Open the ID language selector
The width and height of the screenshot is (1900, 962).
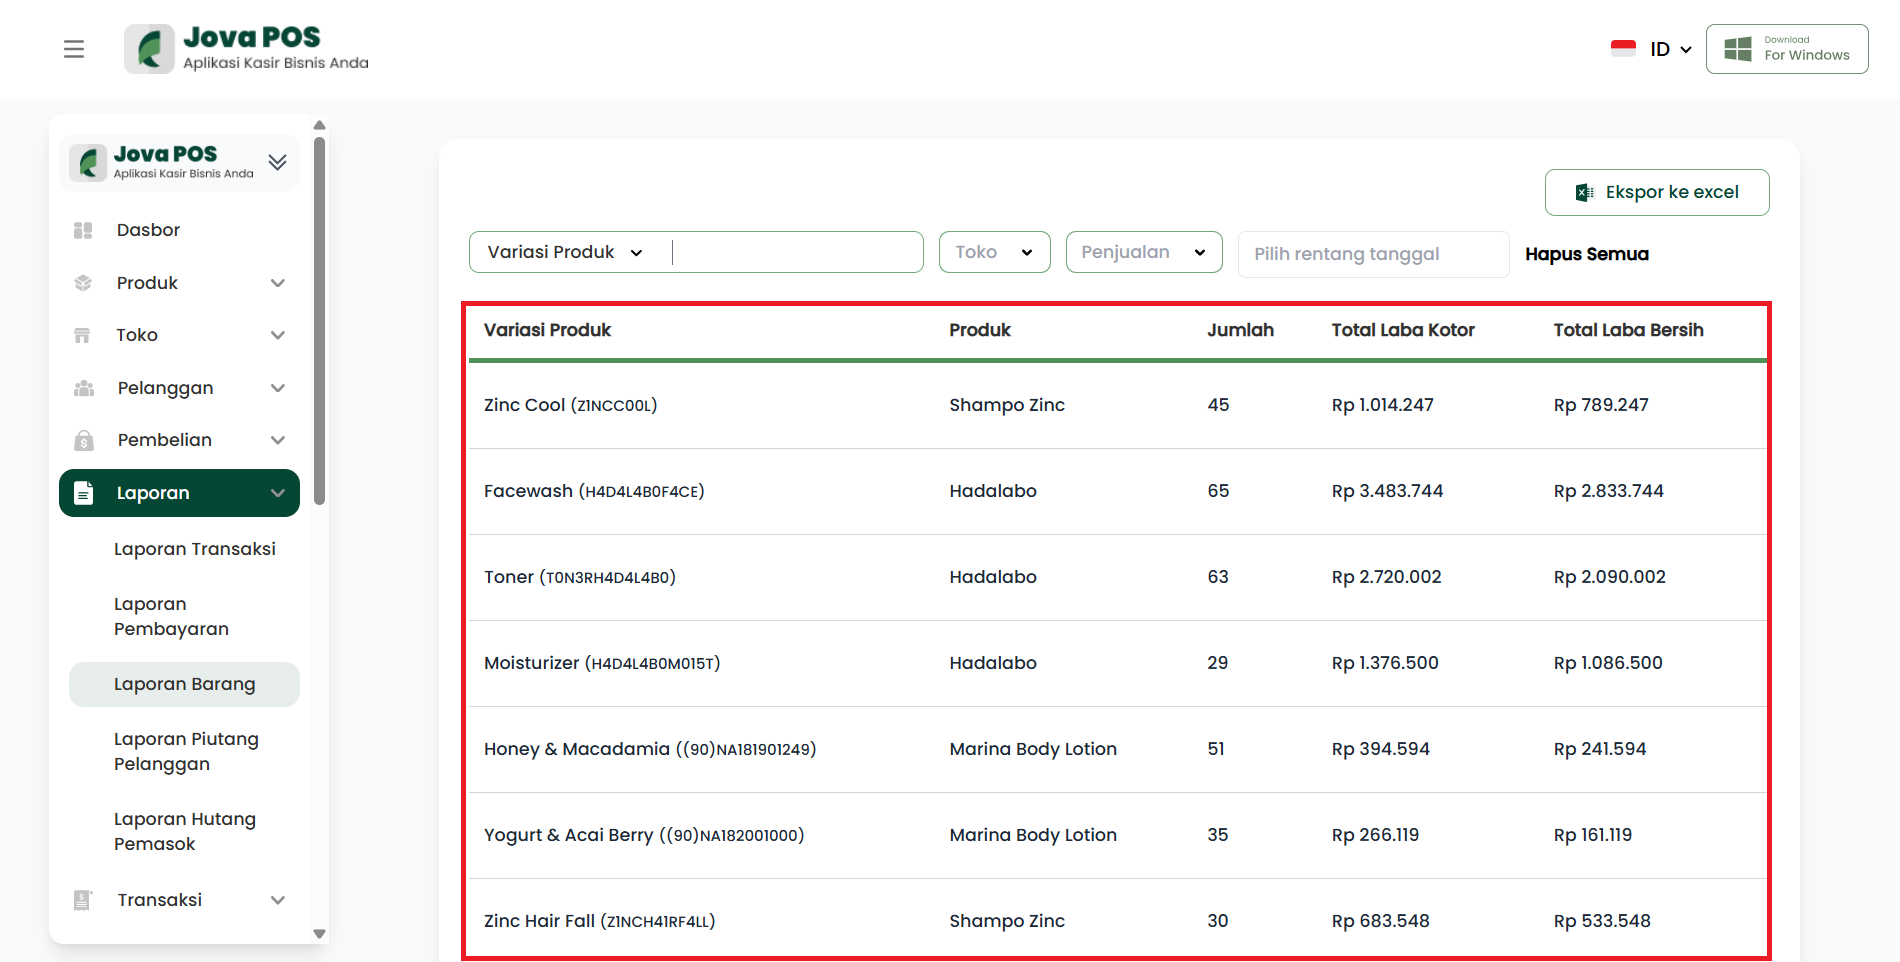tap(1669, 49)
